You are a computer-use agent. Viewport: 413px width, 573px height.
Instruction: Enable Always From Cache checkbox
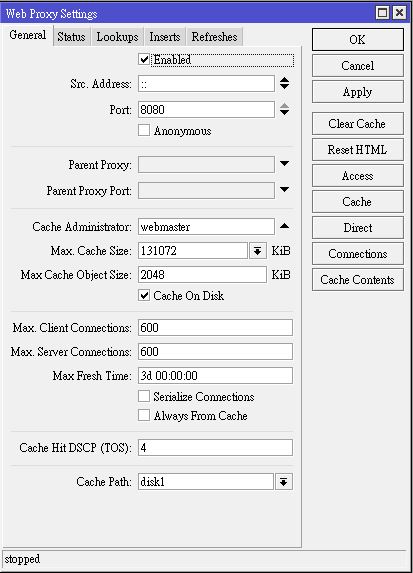[144, 415]
